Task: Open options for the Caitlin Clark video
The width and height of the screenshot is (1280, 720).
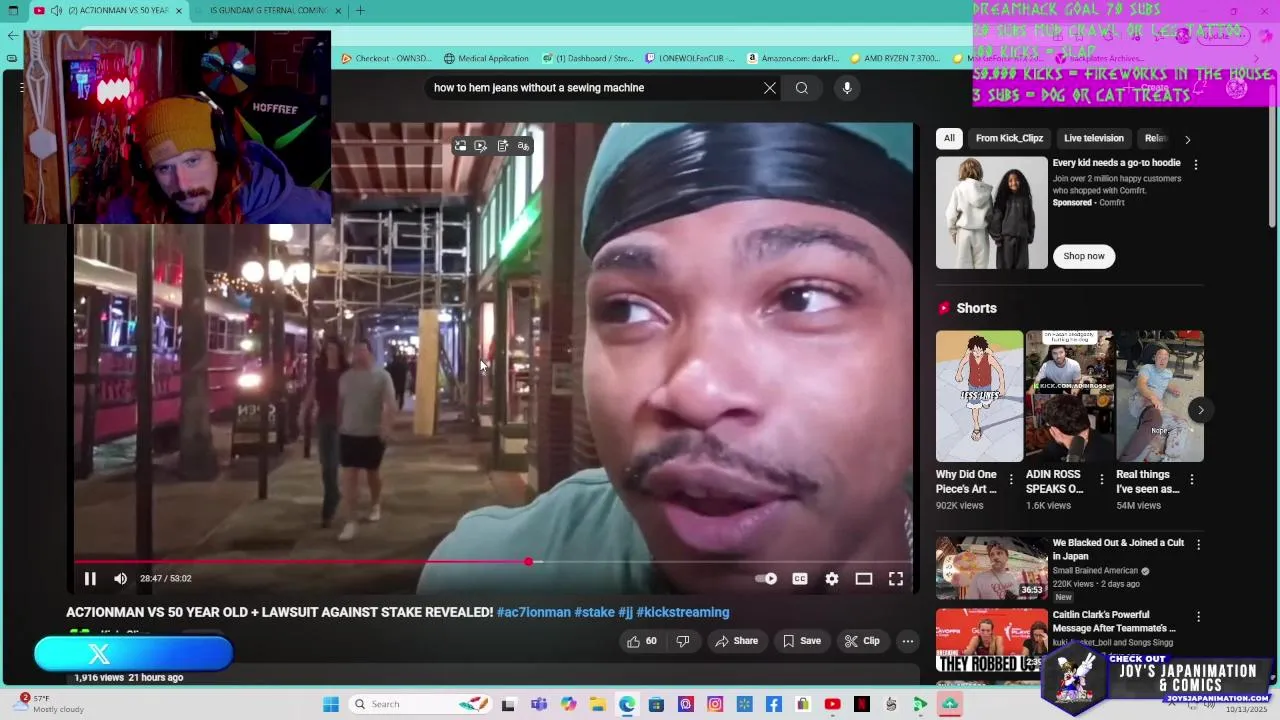Action: 1198,617
